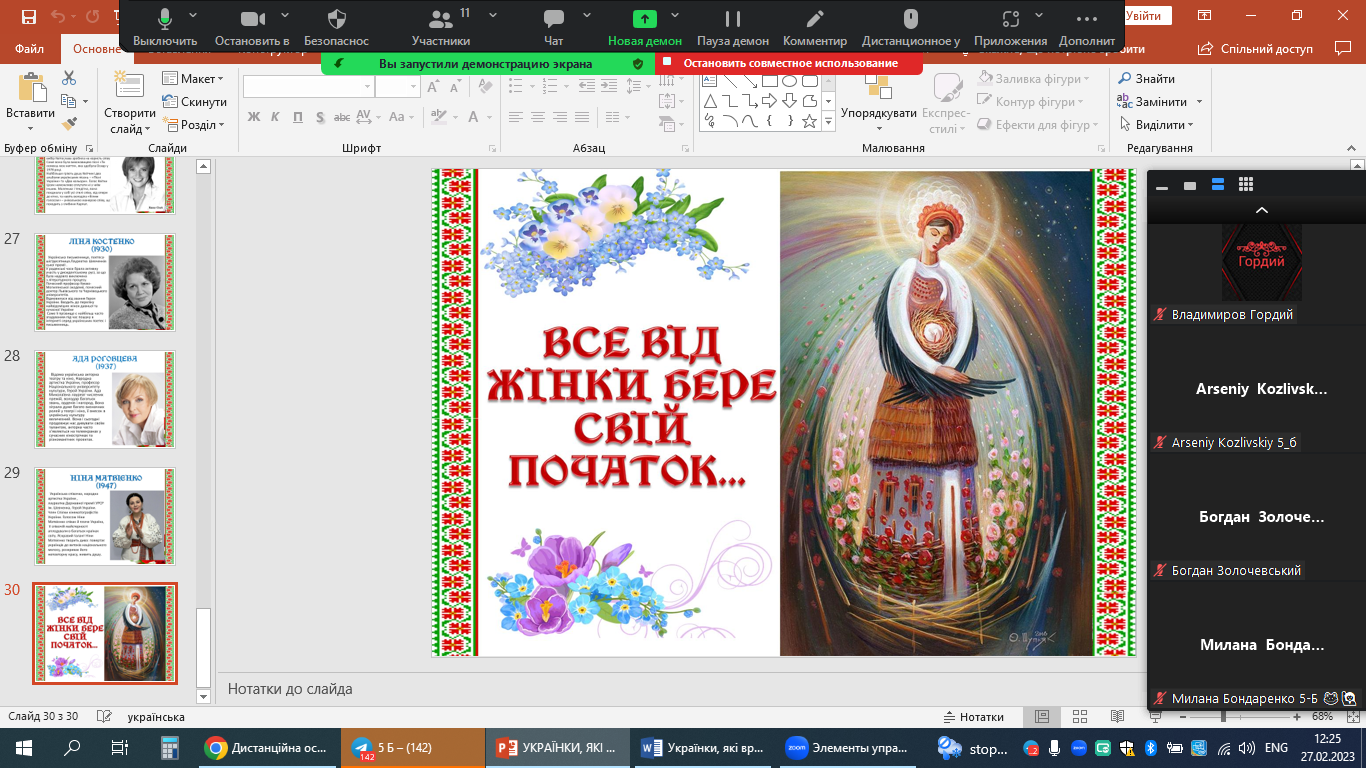Click Знайти find button
1366x768 pixels.
(x=1147, y=78)
